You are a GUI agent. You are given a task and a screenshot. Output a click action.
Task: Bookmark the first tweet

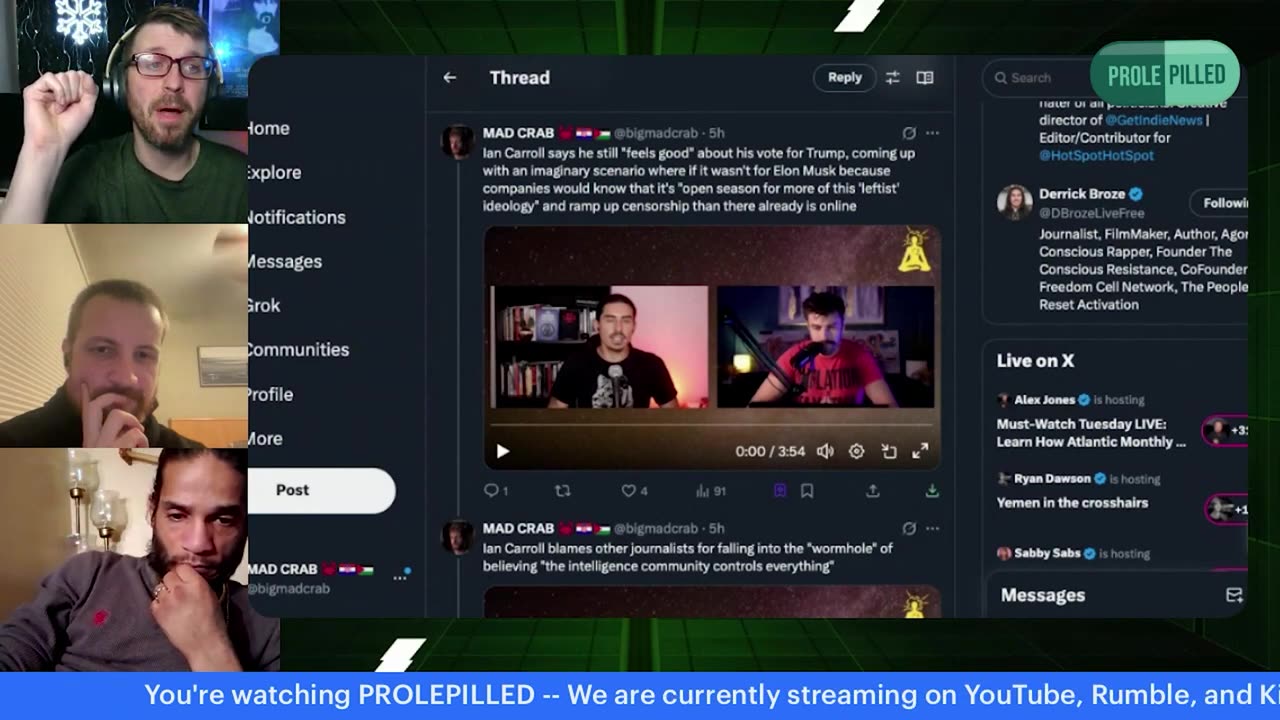click(807, 491)
